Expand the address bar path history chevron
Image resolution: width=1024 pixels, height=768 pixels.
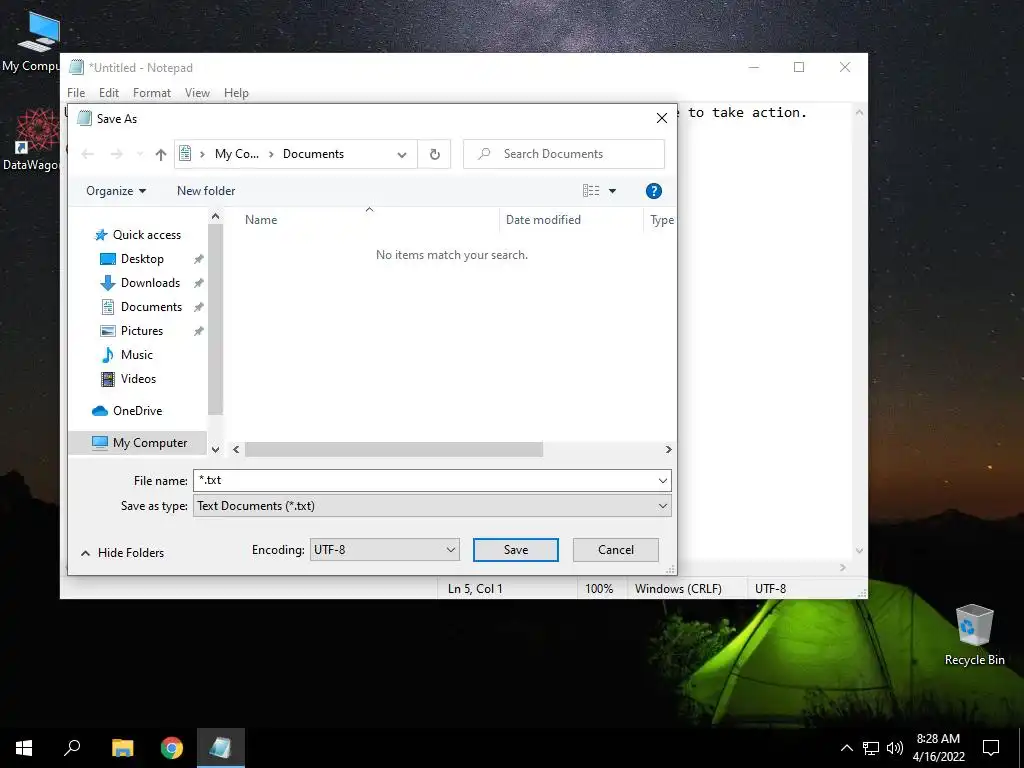(402, 155)
